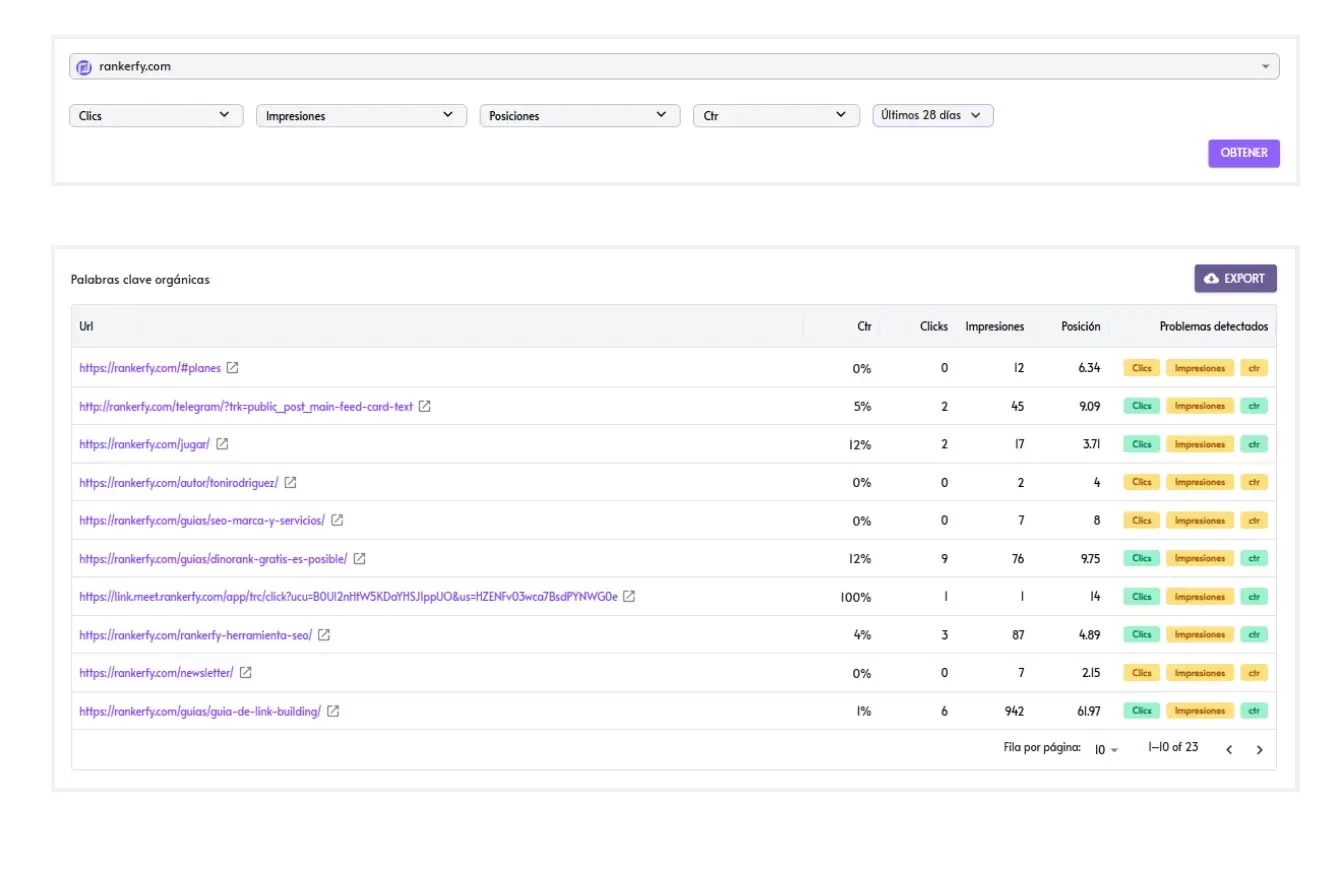Sort by the Url column header

click(x=86, y=326)
